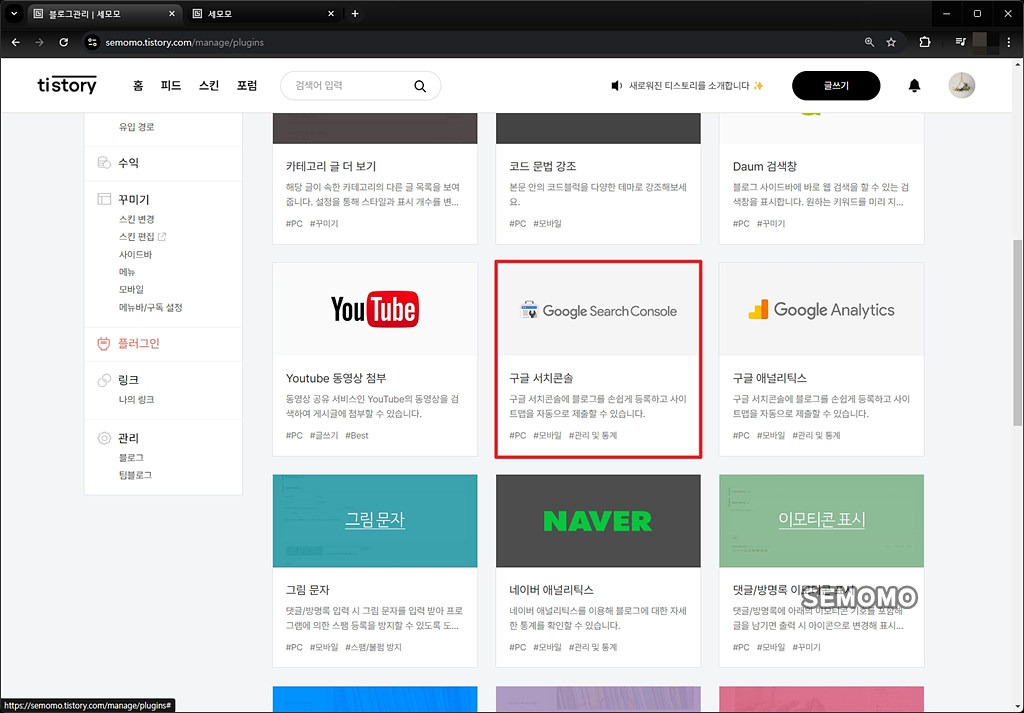Open 스킨 in the top navigation
The width and height of the screenshot is (1024, 713).
tap(209, 86)
